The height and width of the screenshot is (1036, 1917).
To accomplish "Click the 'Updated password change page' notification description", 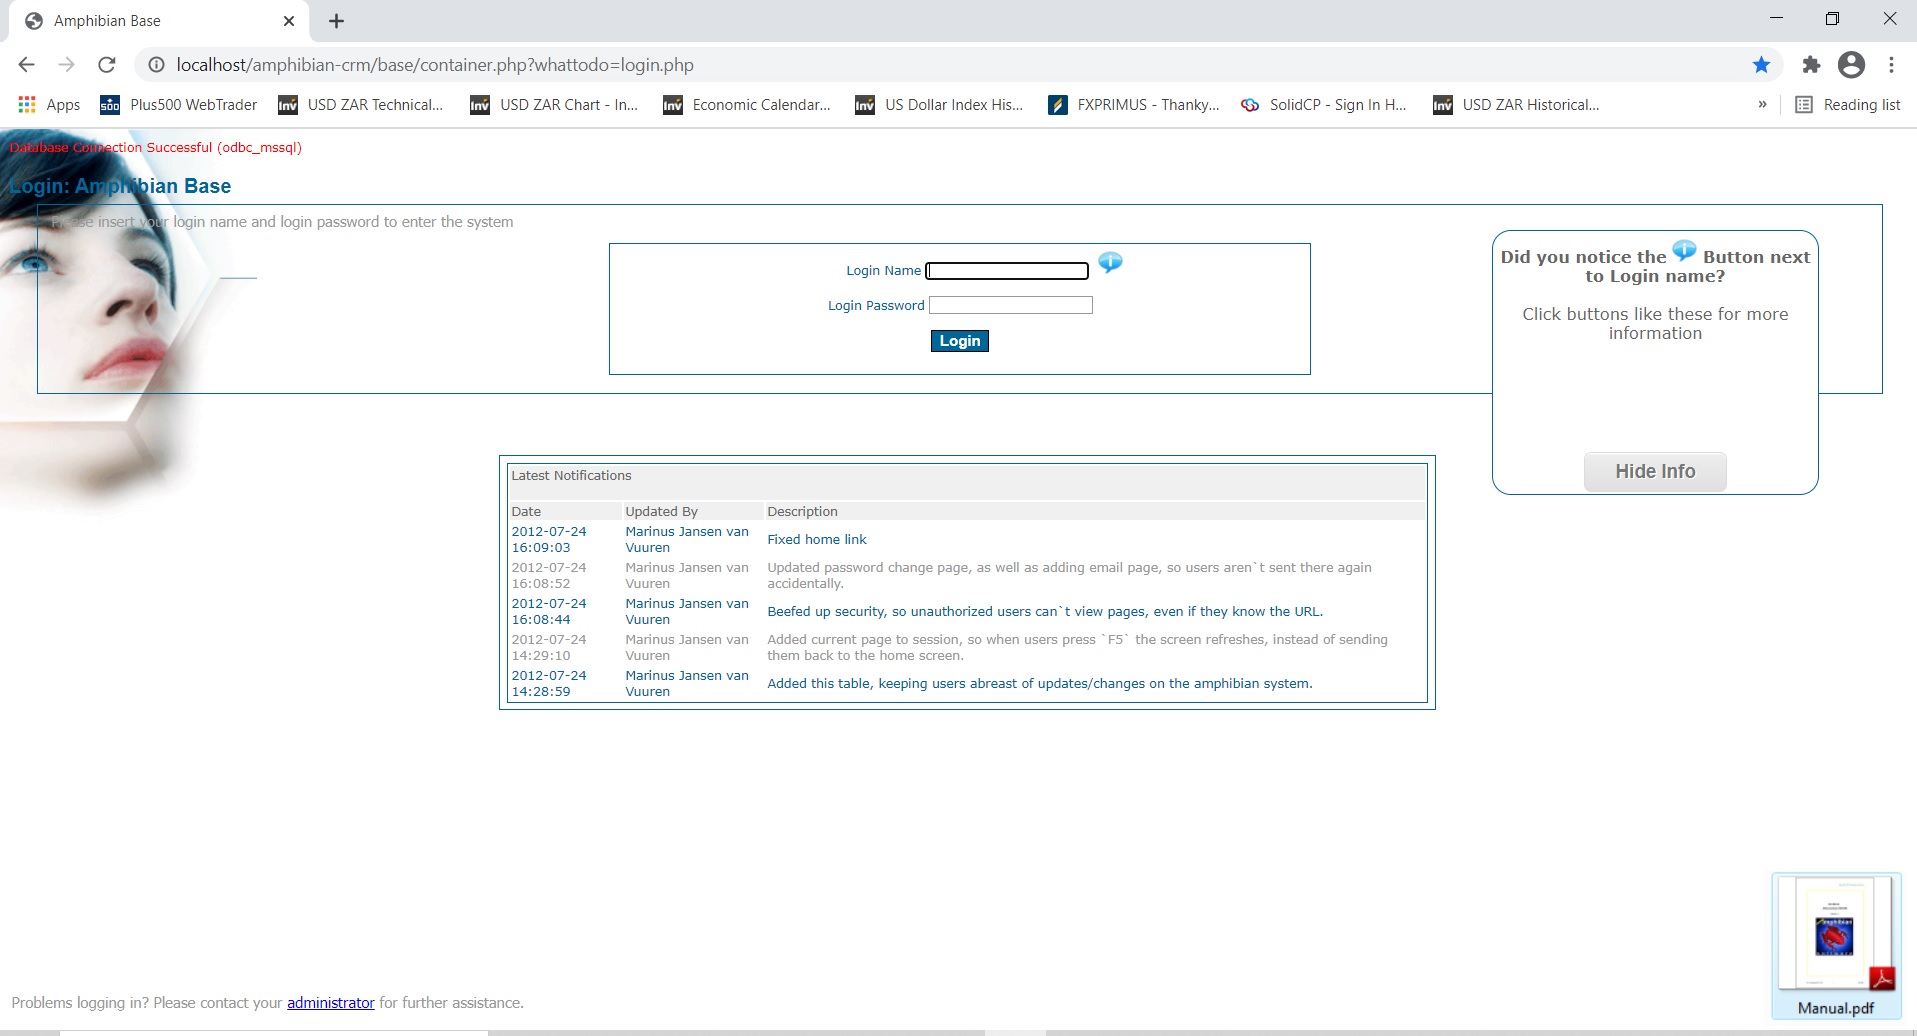I will 1069,576.
